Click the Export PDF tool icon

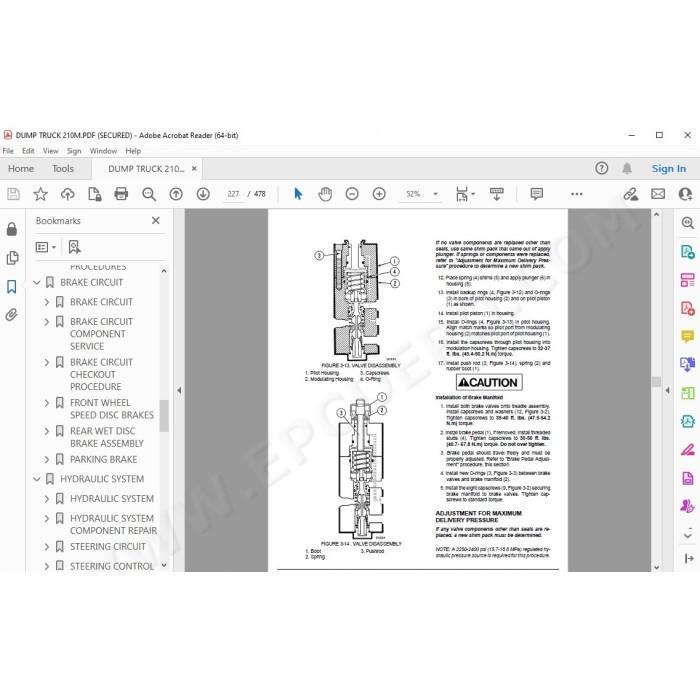pyautogui.click(x=688, y=252)
